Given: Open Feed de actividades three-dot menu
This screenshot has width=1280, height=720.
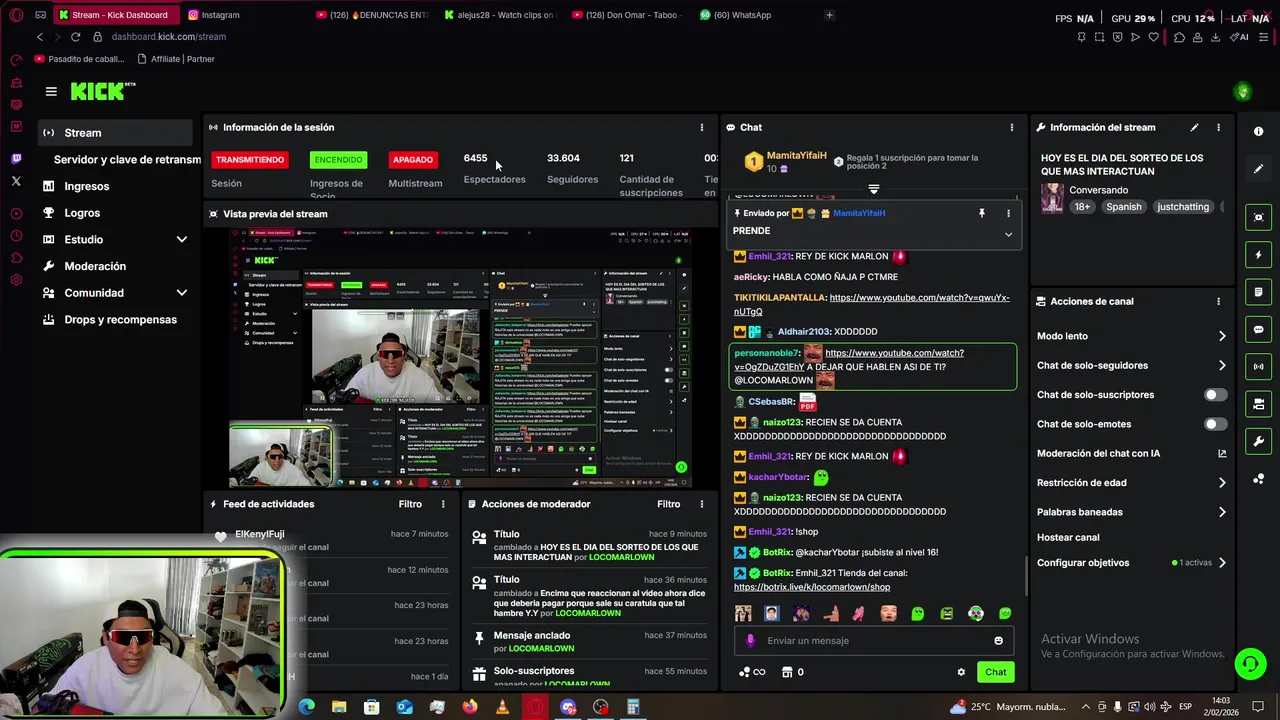Looking at the screenshot, I should pyautogui.click(x=443, y=504).
